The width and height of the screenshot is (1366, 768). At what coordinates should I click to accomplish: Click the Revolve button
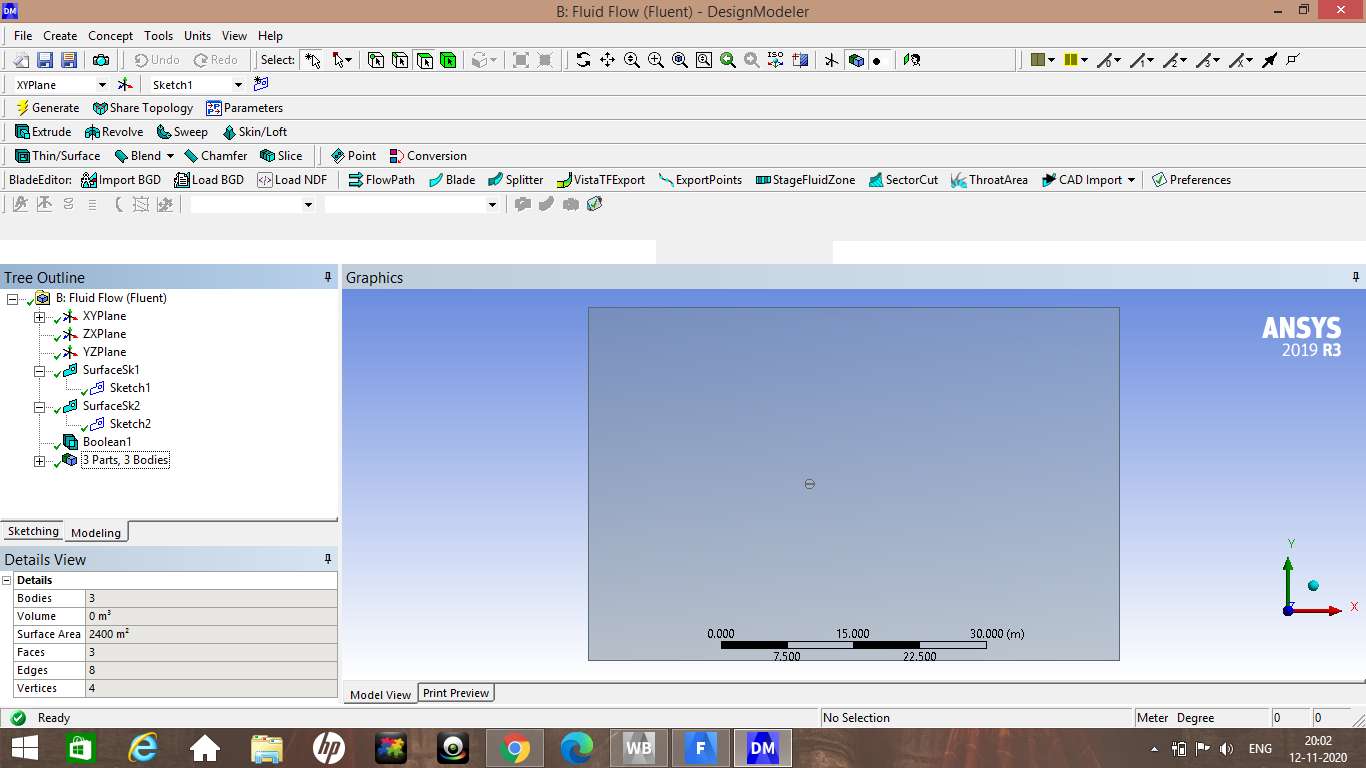pyautogui.click(x=114, y=132)
